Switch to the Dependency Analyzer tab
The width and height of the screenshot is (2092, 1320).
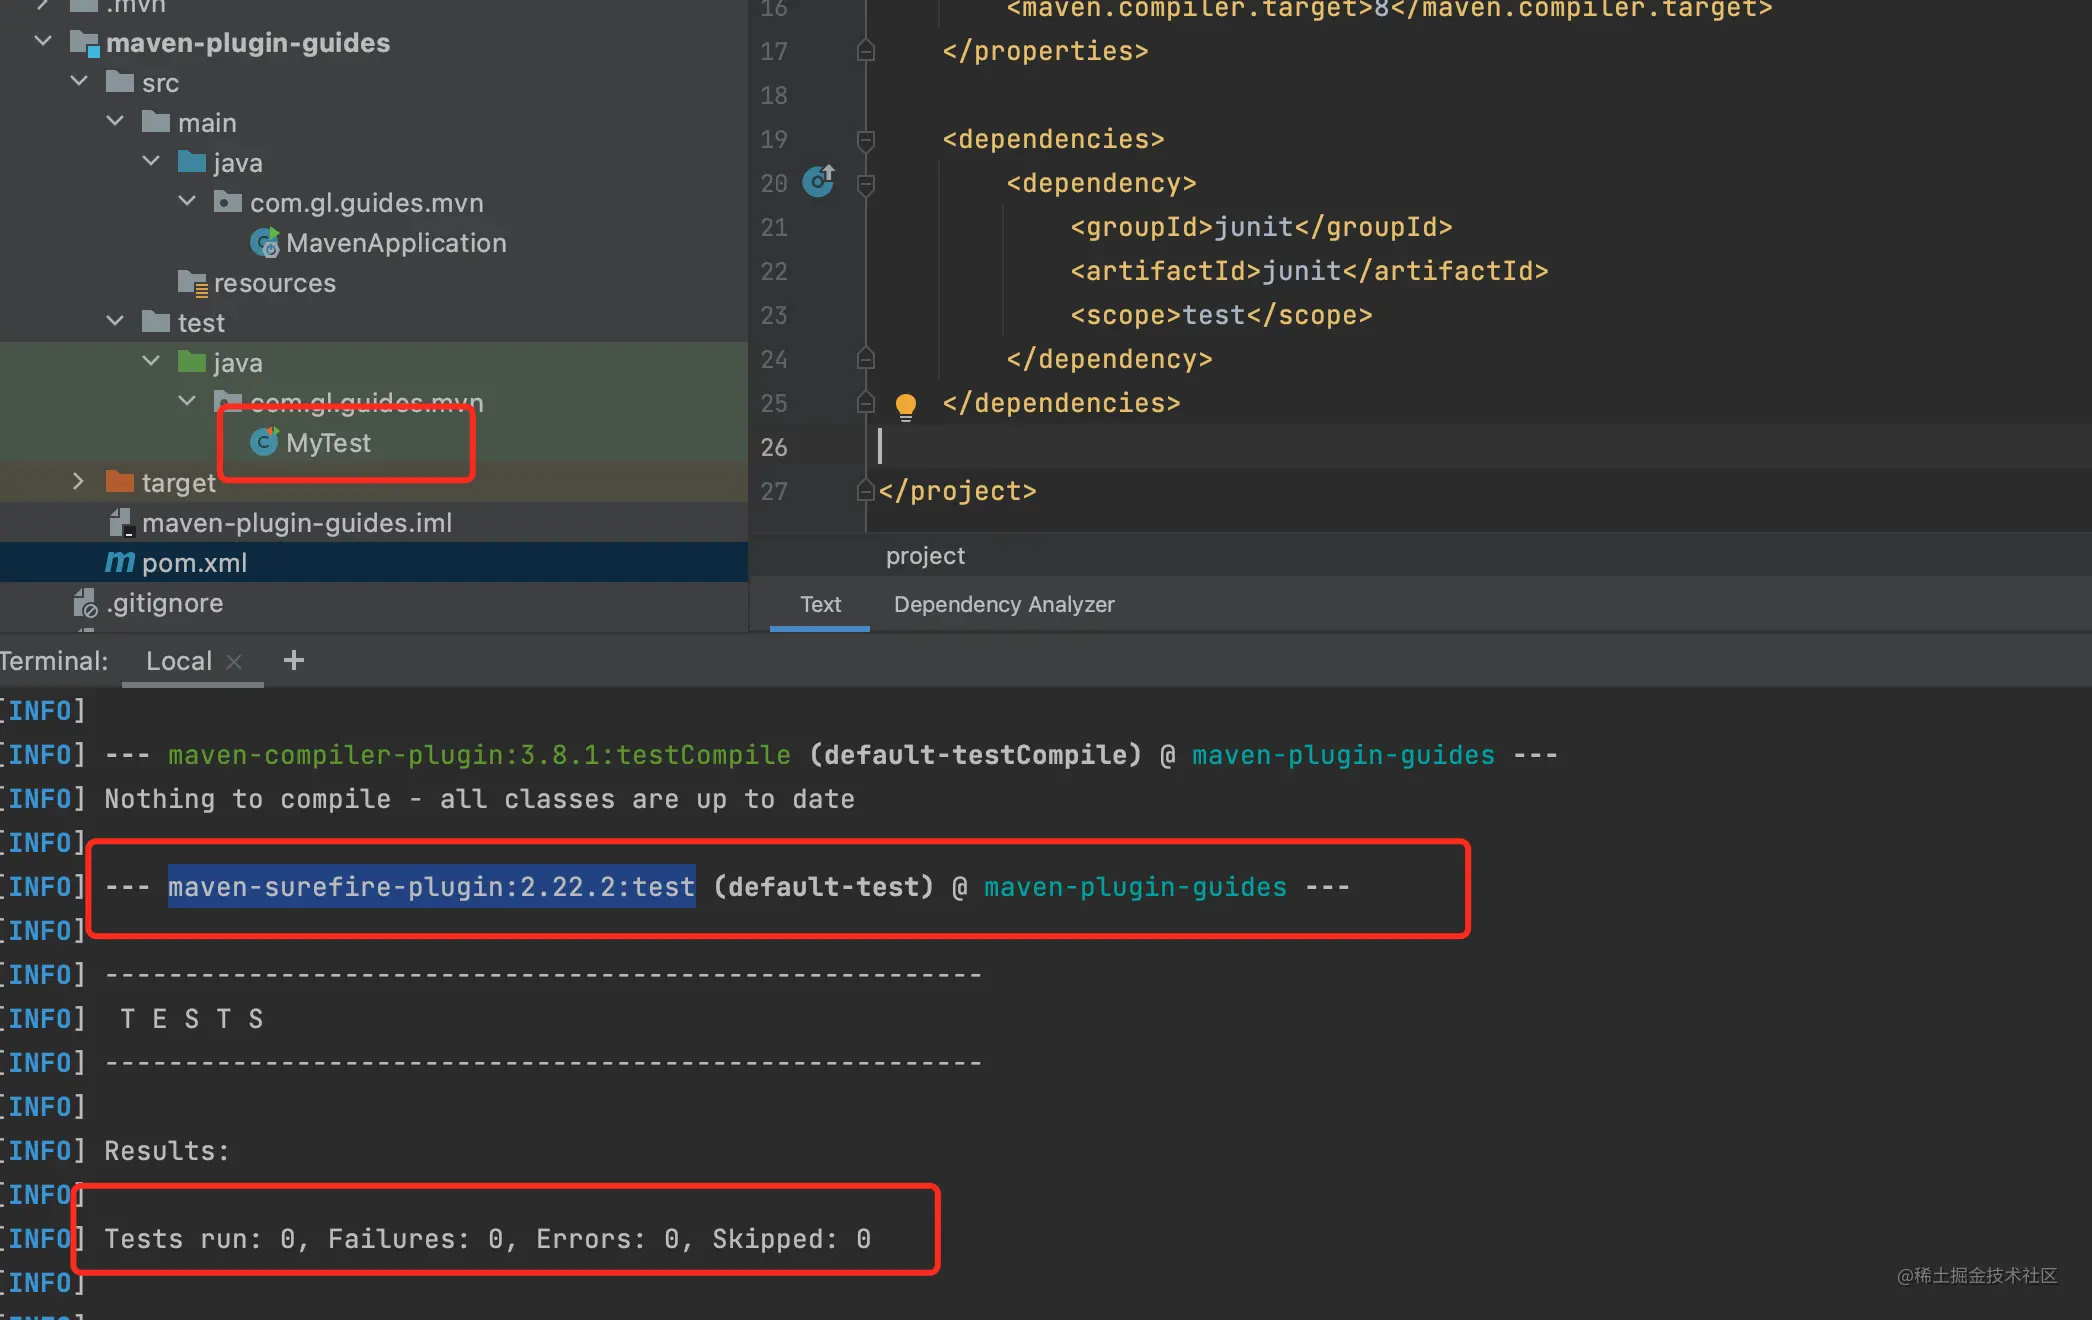tap(1005, 605)
